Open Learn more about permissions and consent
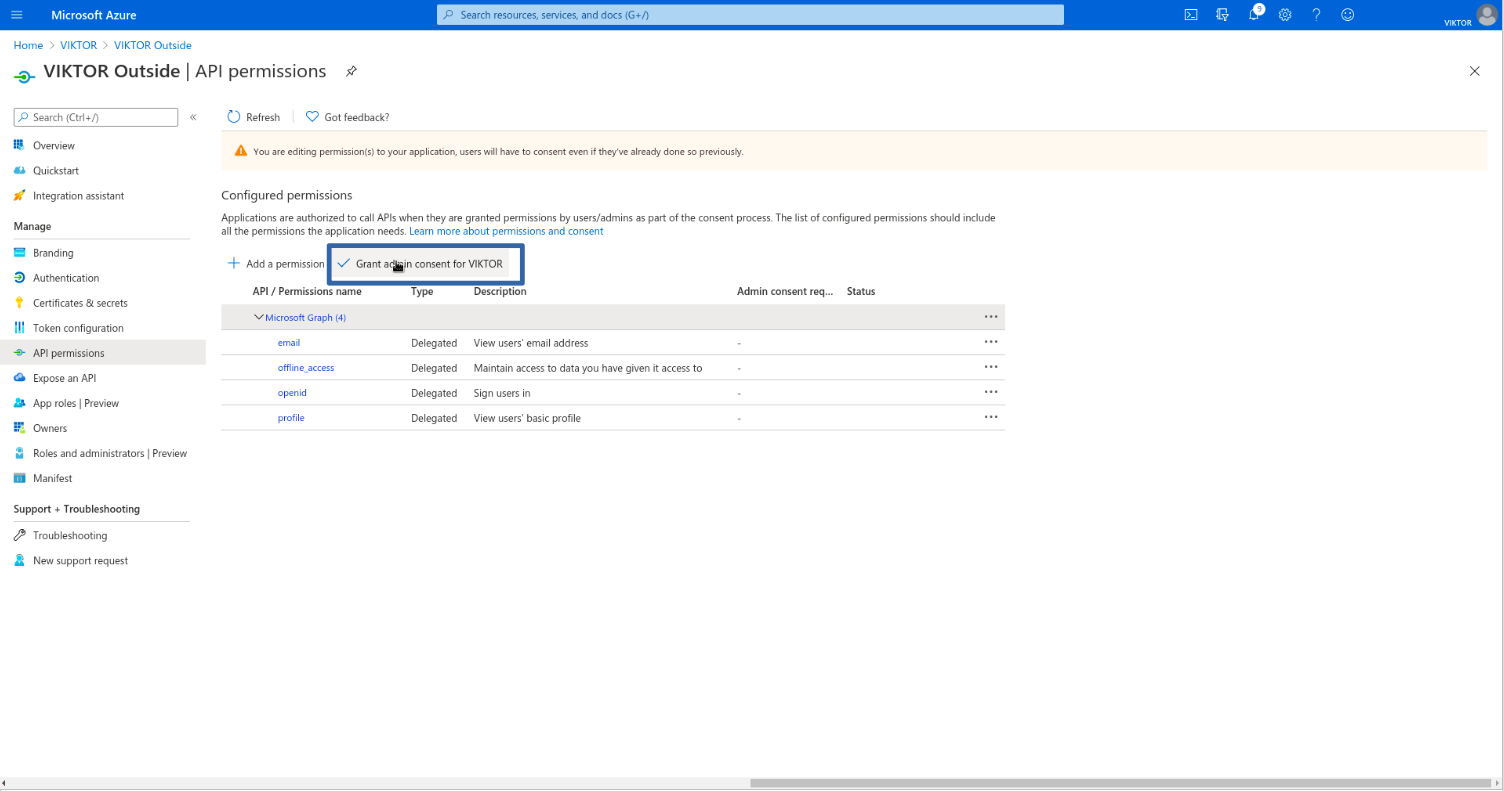Image resolution: width=1504 pixels, height=791 pixels. pos(506,231)
